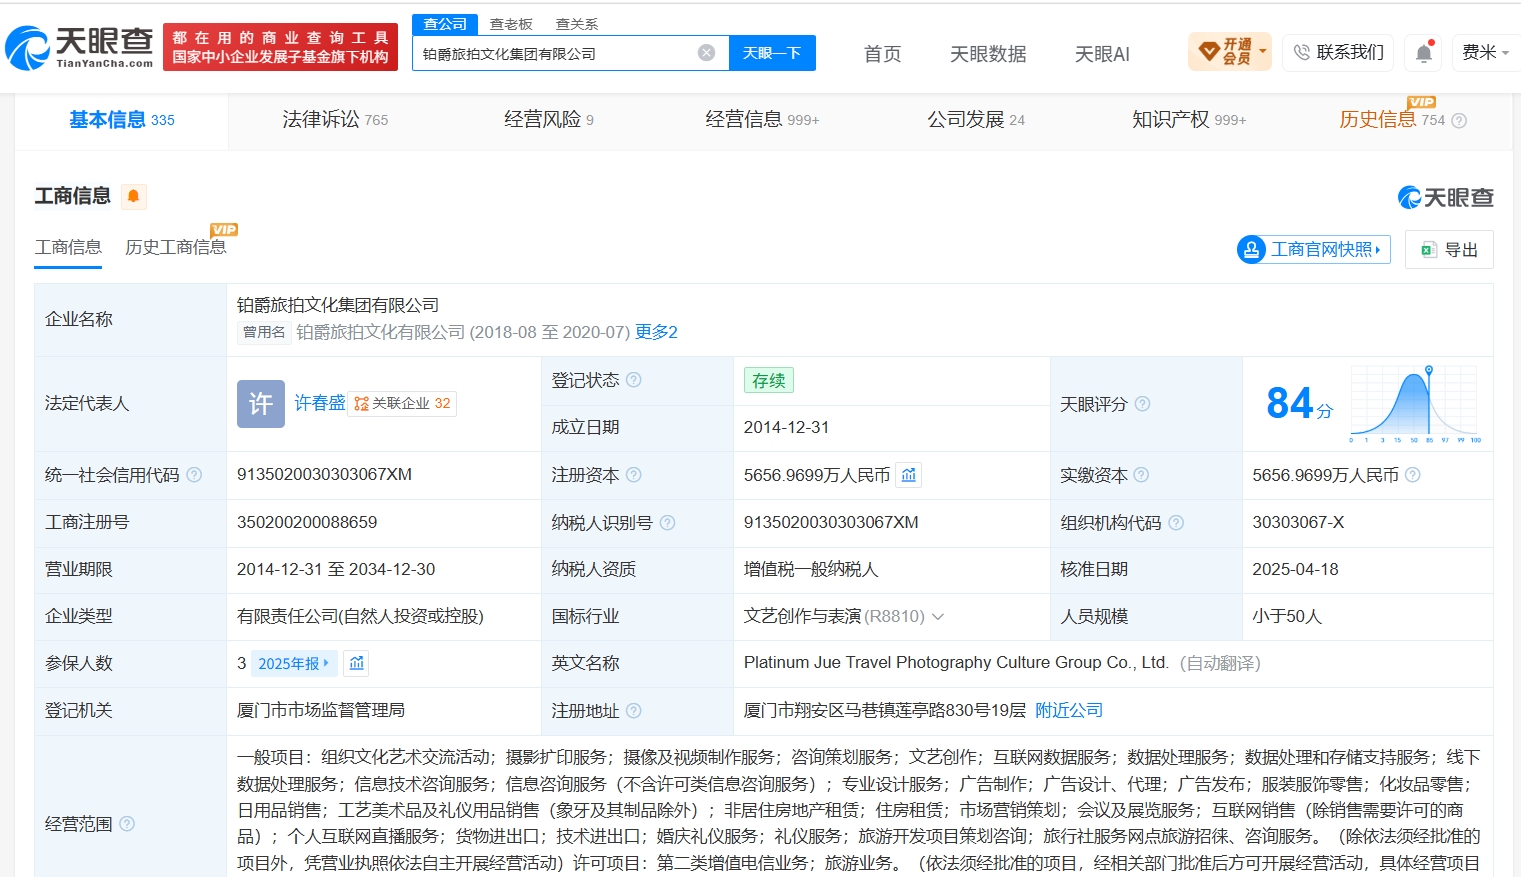
Task: Open the chart icon beside registered capital value
Action: click(x=909, y=475)
